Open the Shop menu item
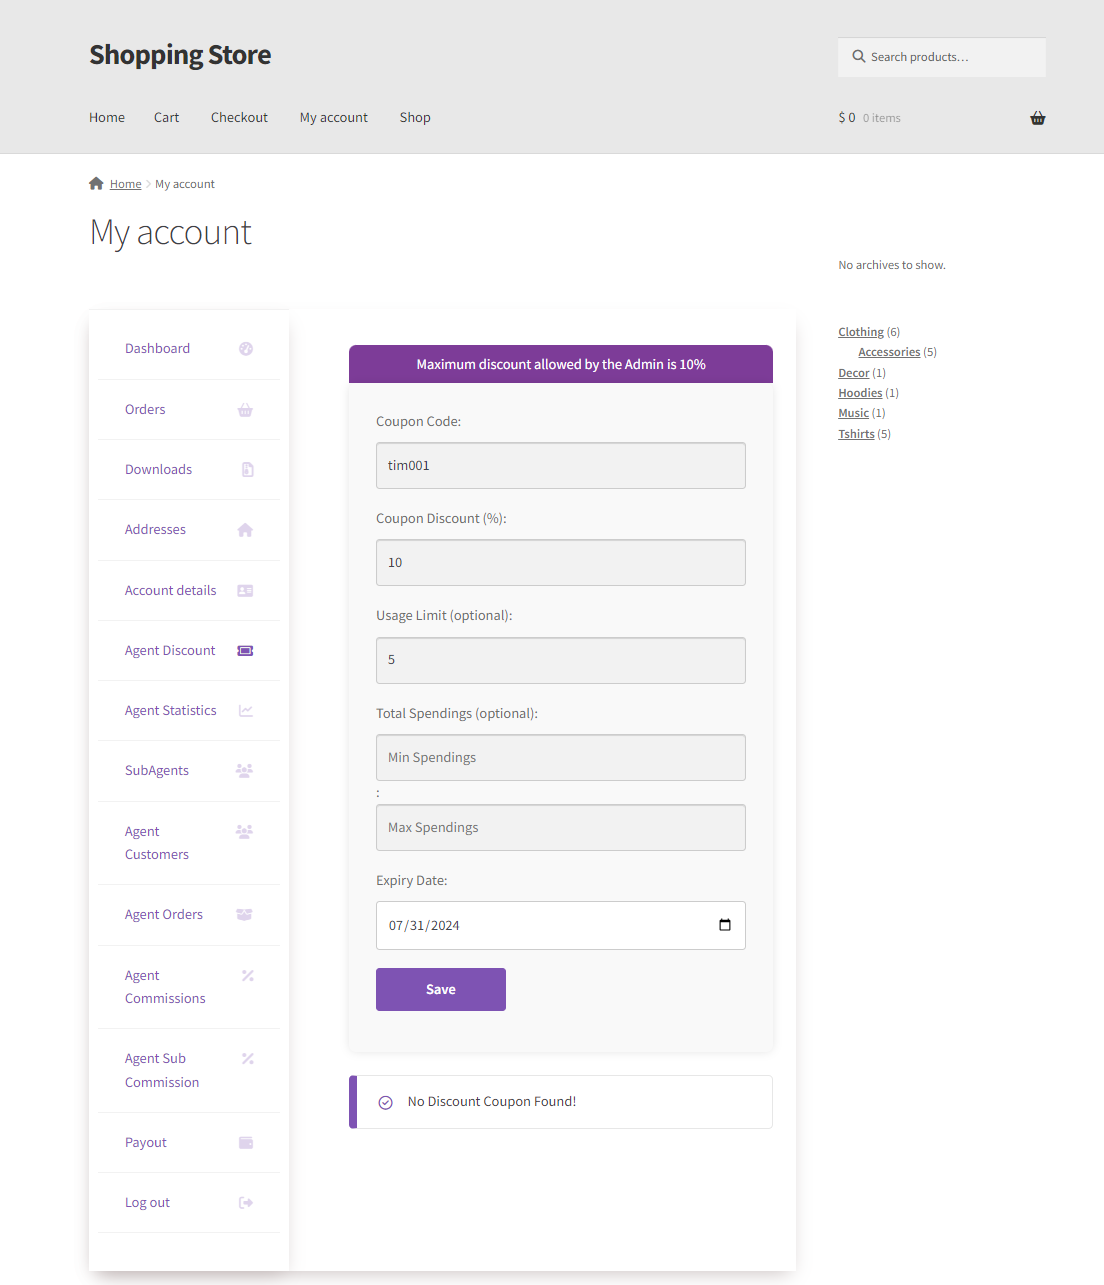1104x1285 pixels. pos(415,118)
